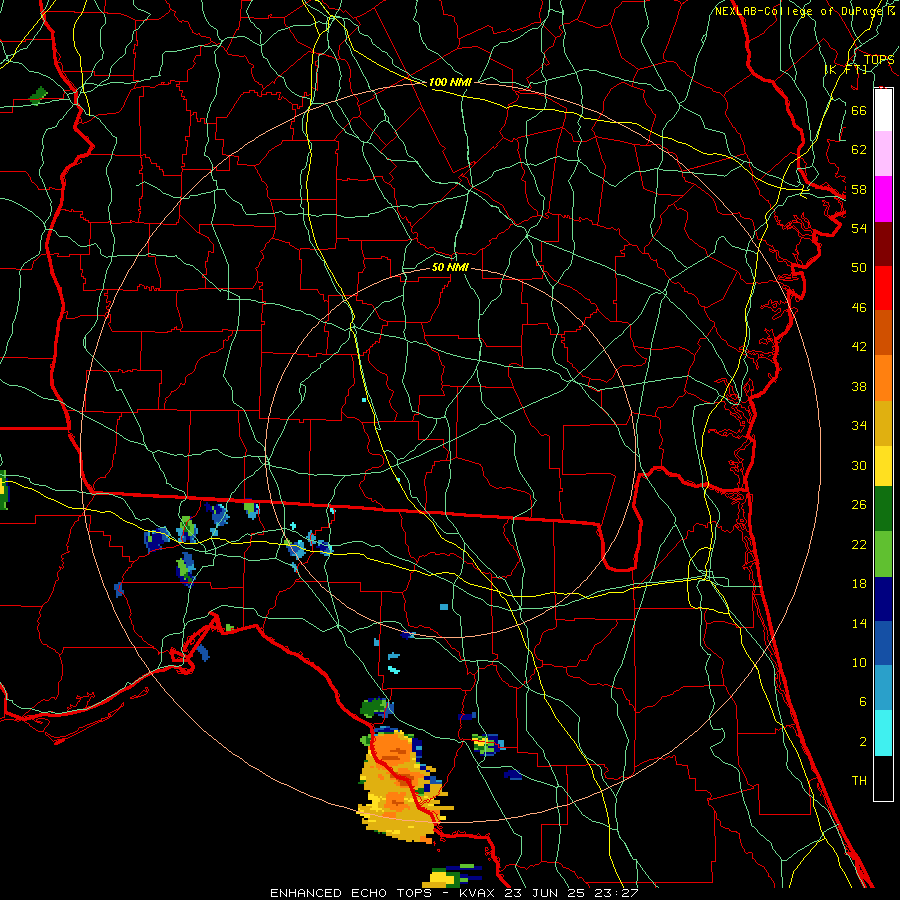Click the 'KVAX' station identifier
The height and width of the screenshot is (900, 900).
point(479,893)
